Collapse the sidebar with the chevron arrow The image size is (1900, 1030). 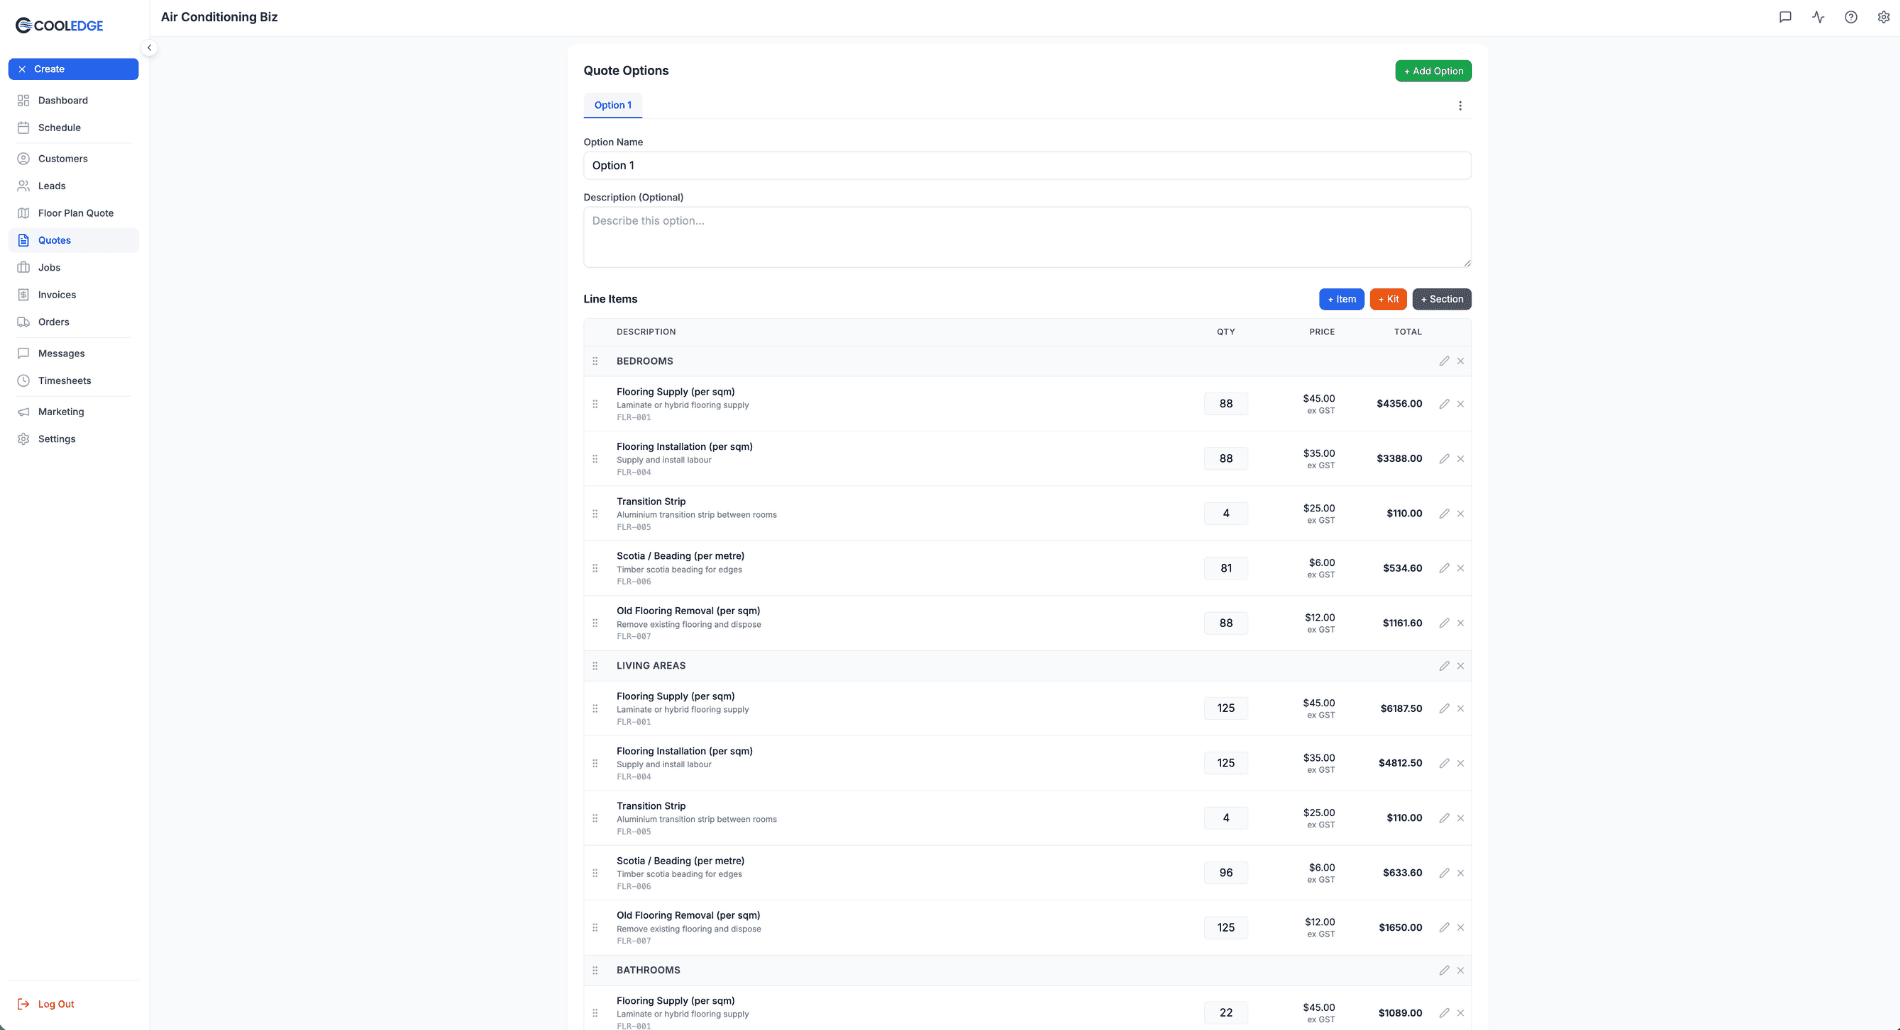(148, 47)
